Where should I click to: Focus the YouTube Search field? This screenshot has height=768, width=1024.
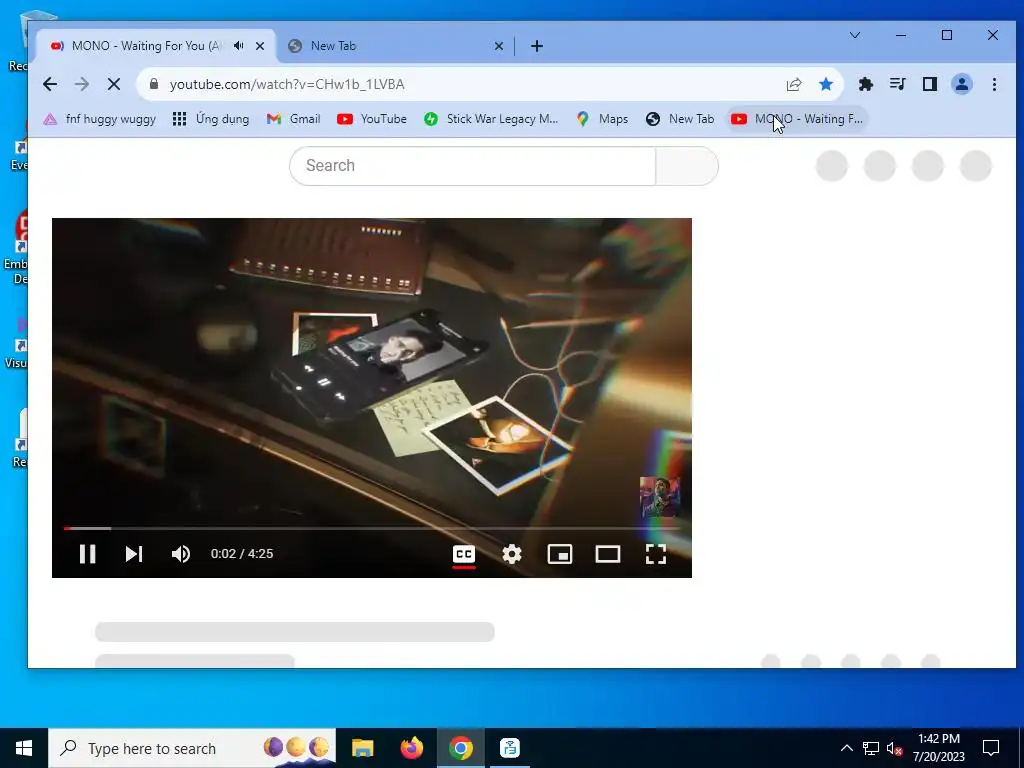click(x=473, y=166)
